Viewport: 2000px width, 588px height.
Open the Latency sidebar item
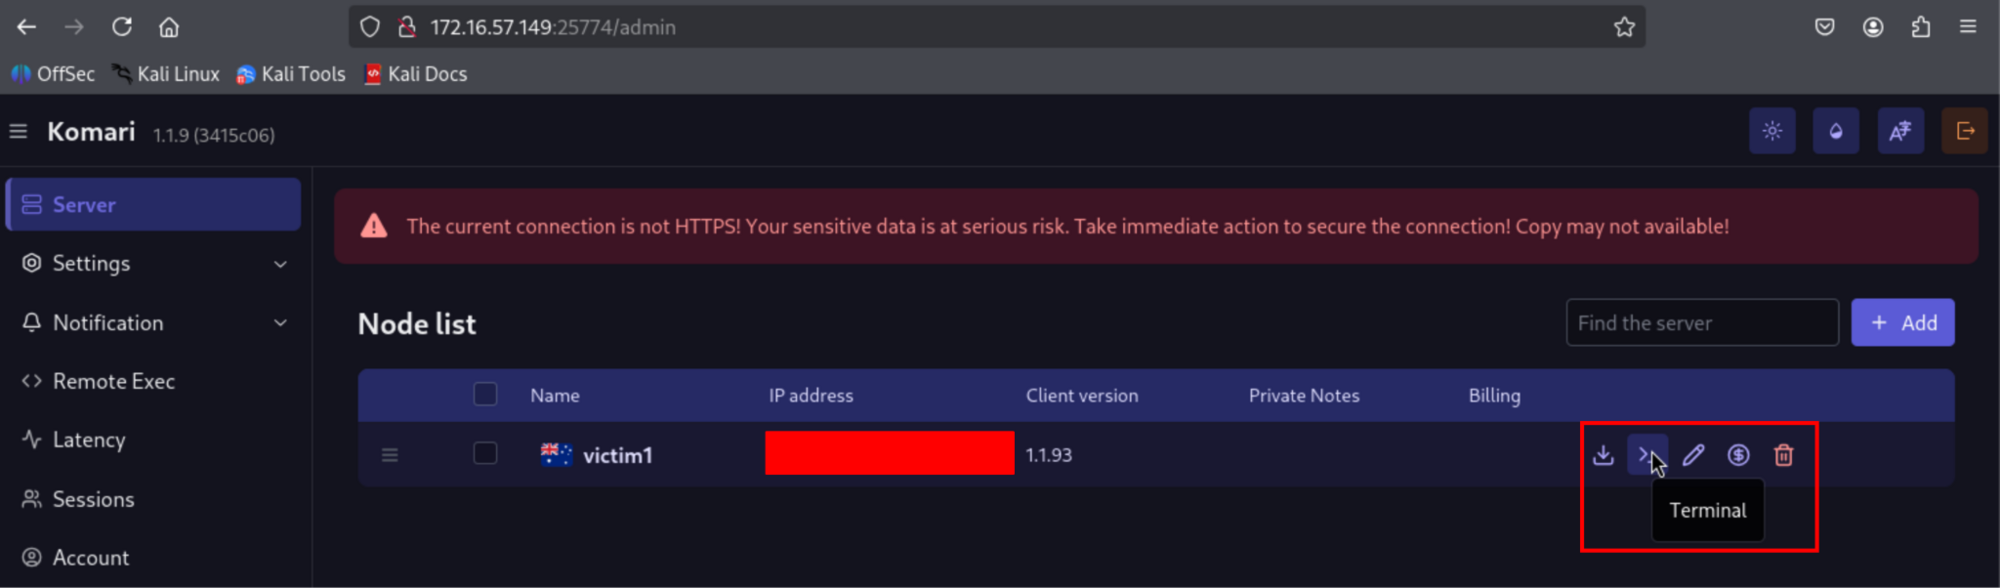(x=89, y=440)
